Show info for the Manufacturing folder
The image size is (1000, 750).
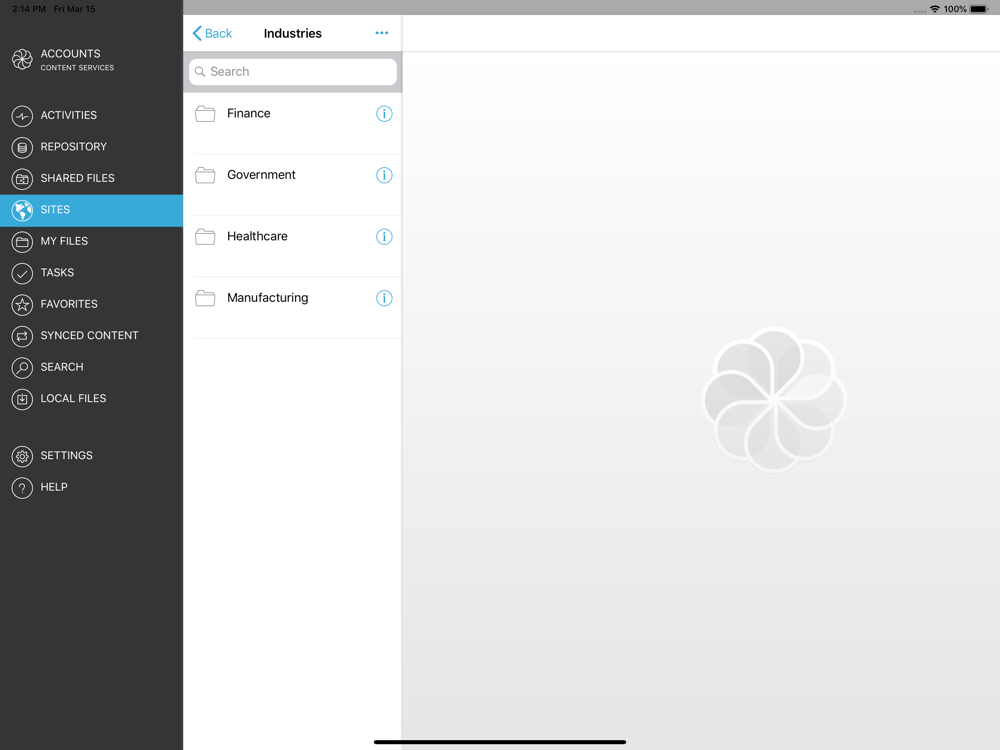point(384,298)
